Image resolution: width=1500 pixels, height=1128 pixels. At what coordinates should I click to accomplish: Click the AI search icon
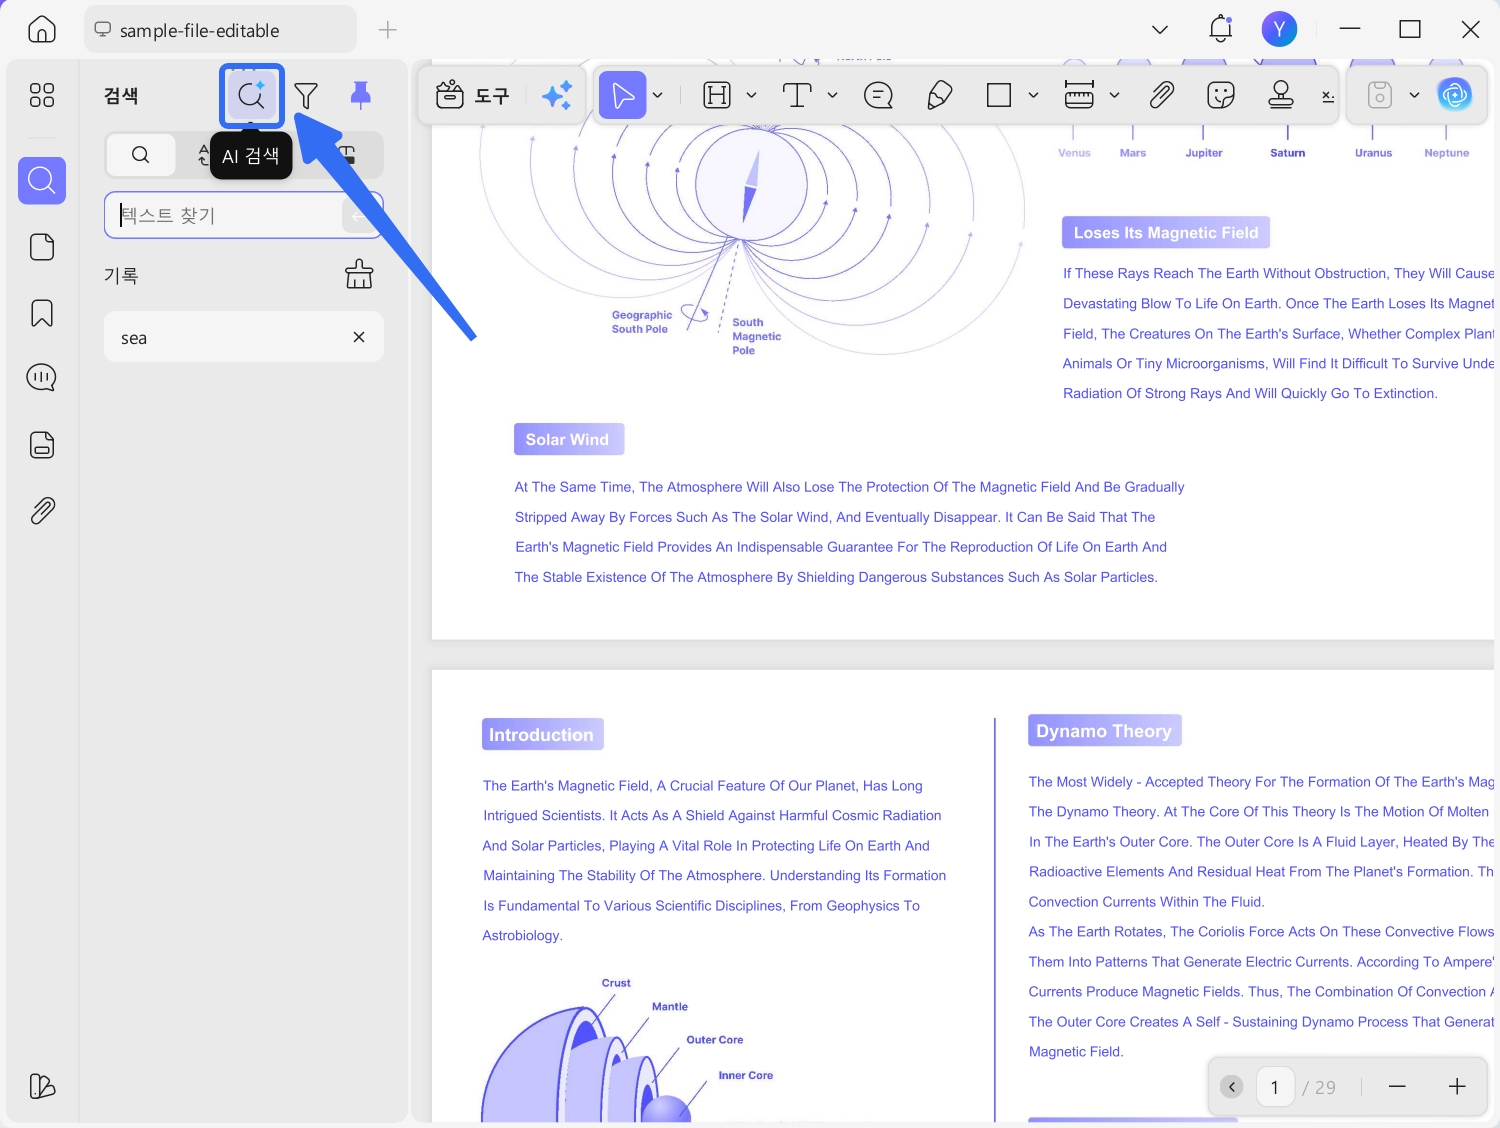[251, 95]
